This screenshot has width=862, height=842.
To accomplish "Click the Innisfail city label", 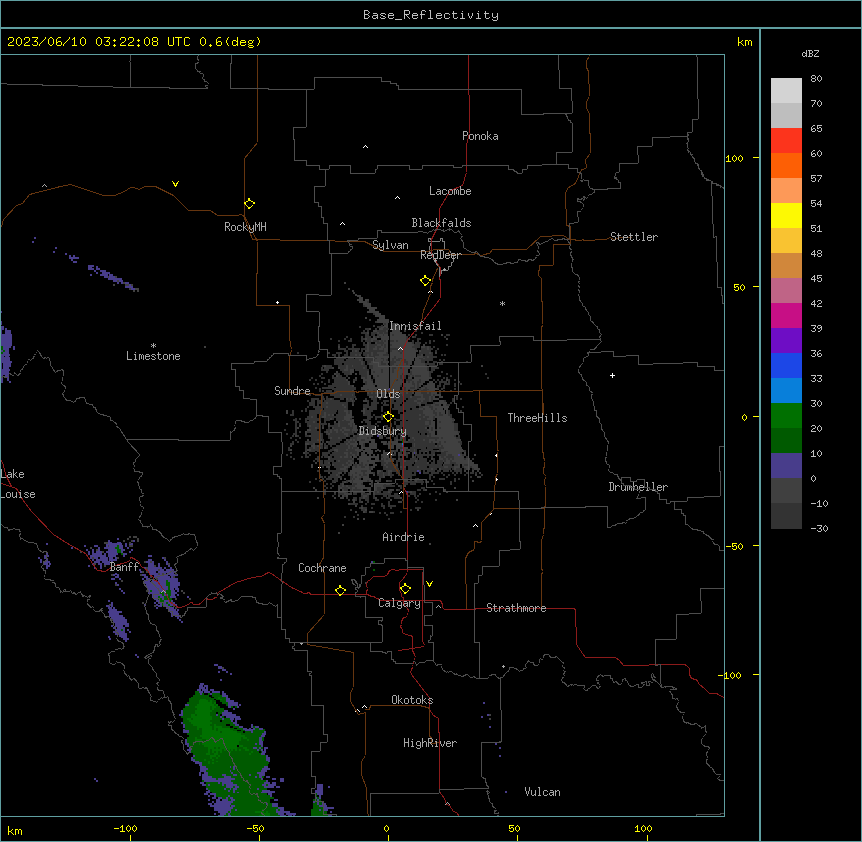I will pyautogui.click(x=415, y=326).
